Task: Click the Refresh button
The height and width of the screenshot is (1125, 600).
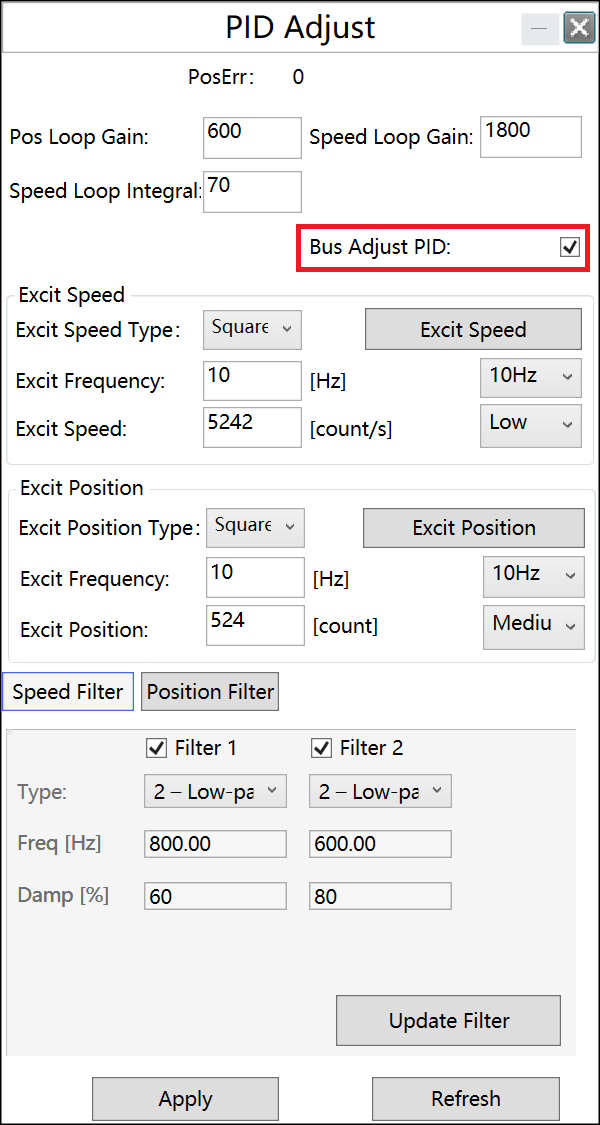Action: pos(465,1099)
